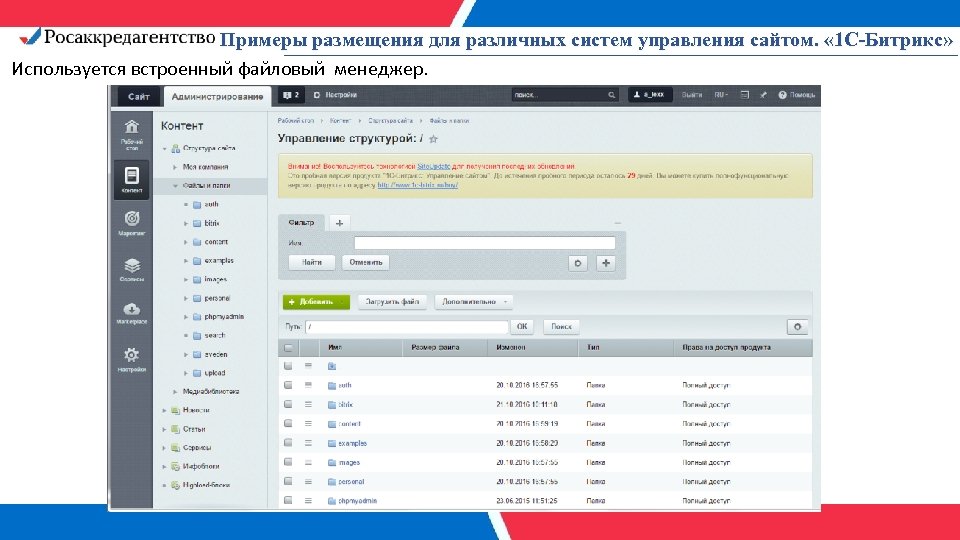Open the Маркетинг sidebar icon

(x=132, y=223)
